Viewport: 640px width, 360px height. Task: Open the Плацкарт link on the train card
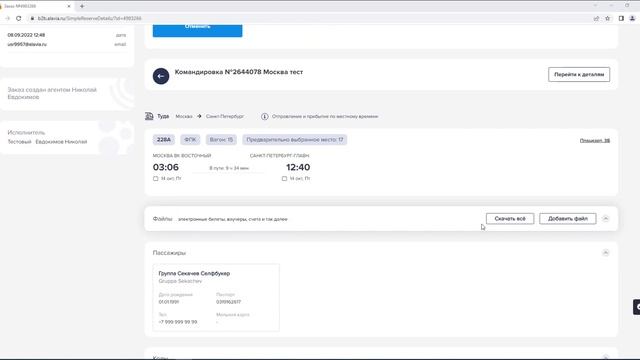[595, 140]
